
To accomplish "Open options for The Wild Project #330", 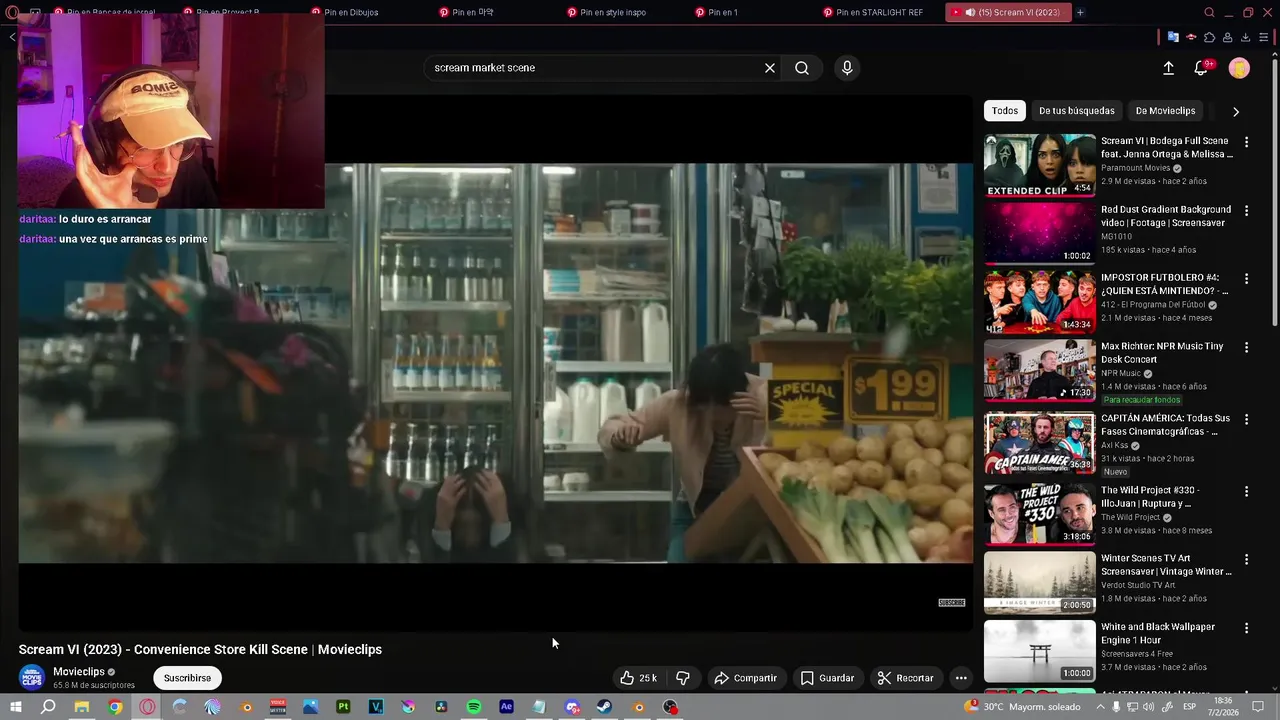I will tap(1246, 491).
